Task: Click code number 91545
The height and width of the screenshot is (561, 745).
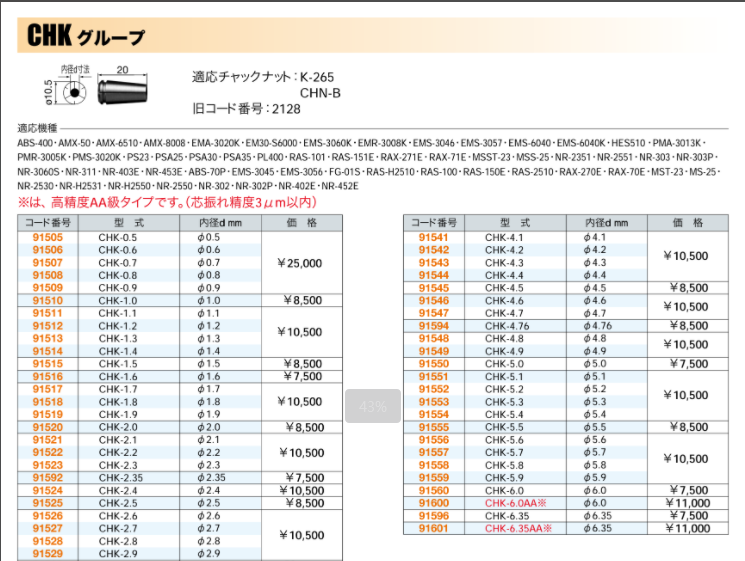Action: 433,288
